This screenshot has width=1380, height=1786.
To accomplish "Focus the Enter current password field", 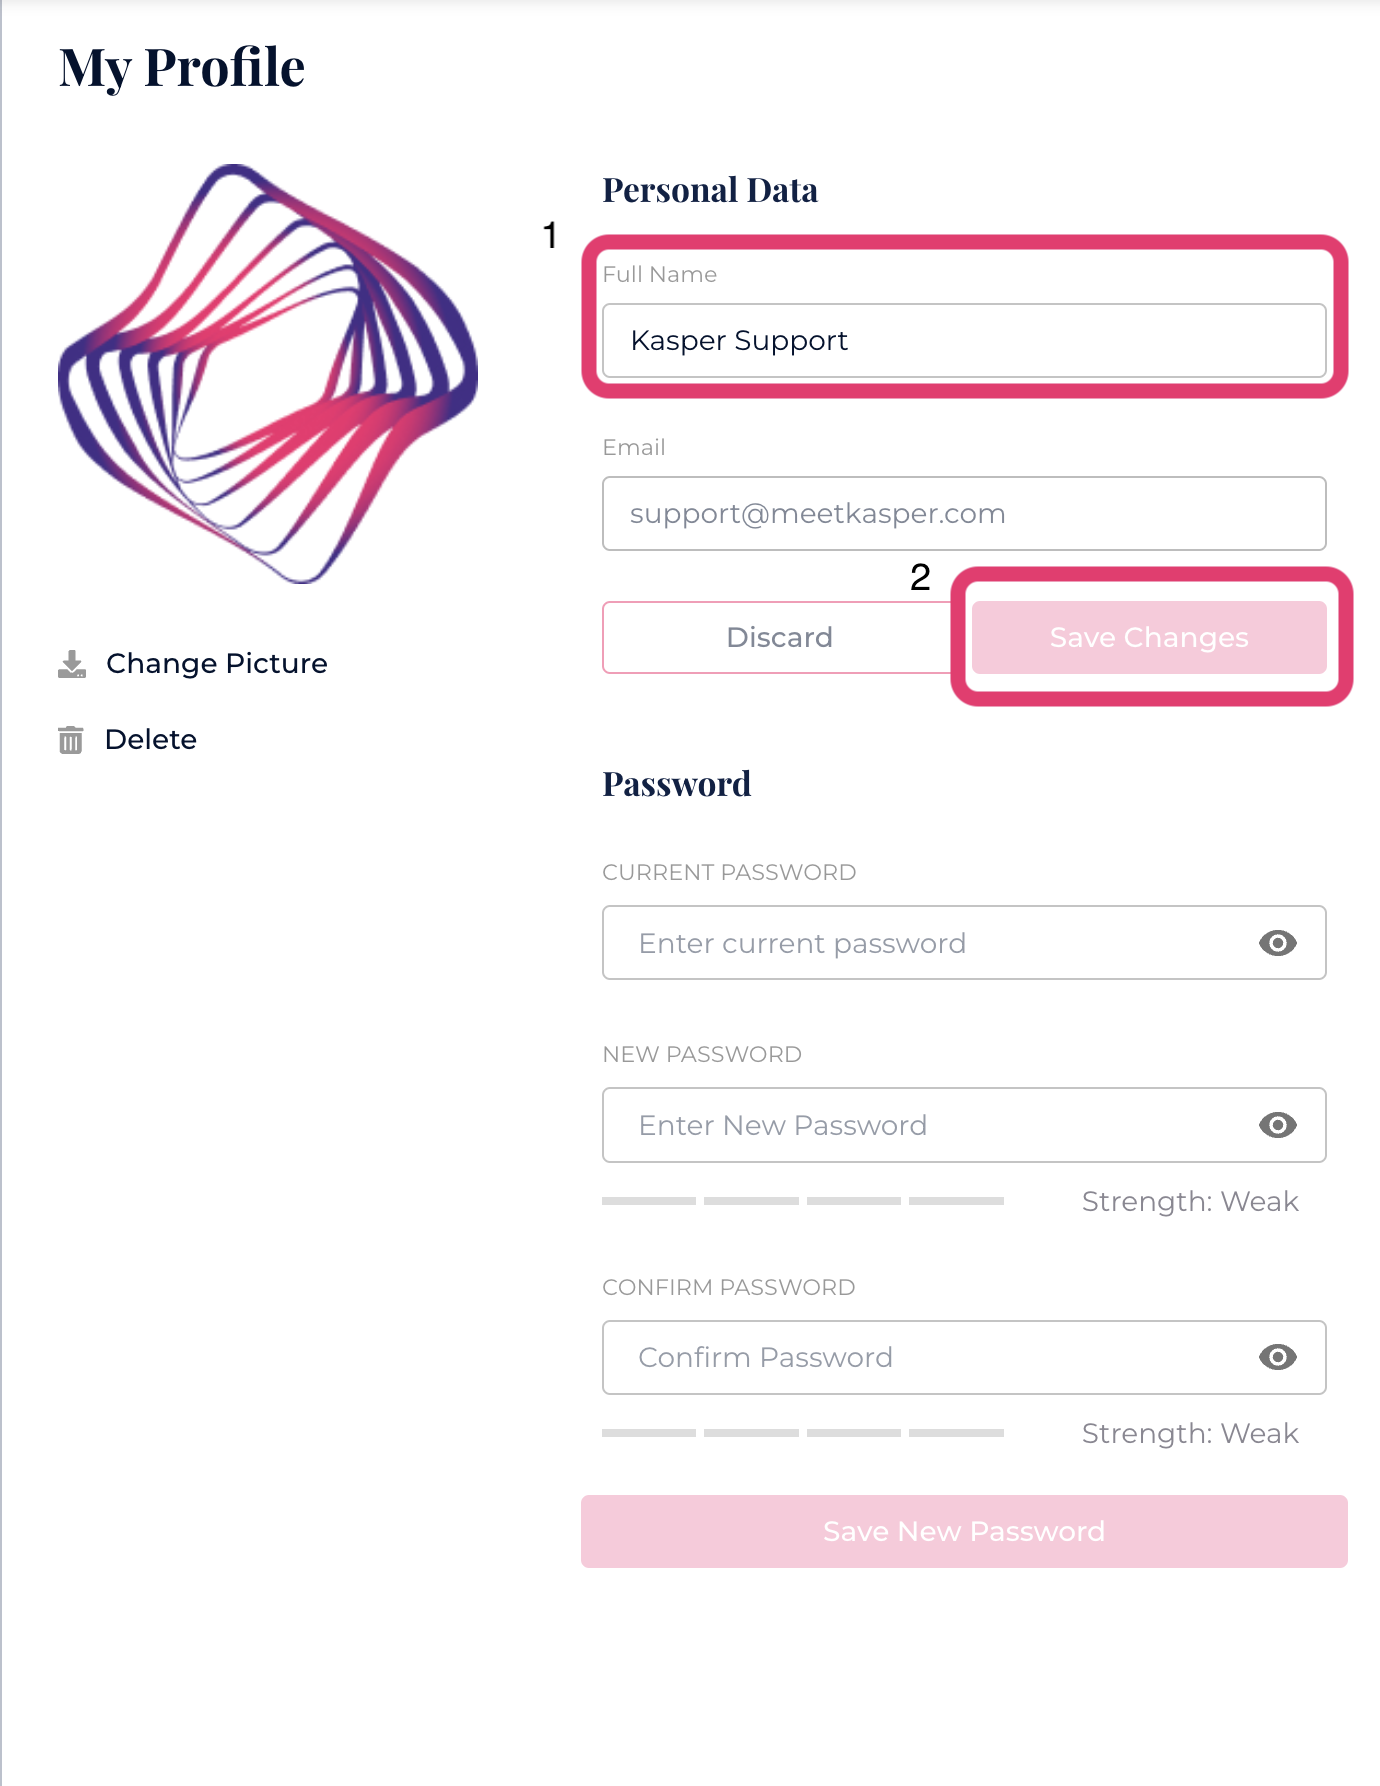I will (930, 943).
